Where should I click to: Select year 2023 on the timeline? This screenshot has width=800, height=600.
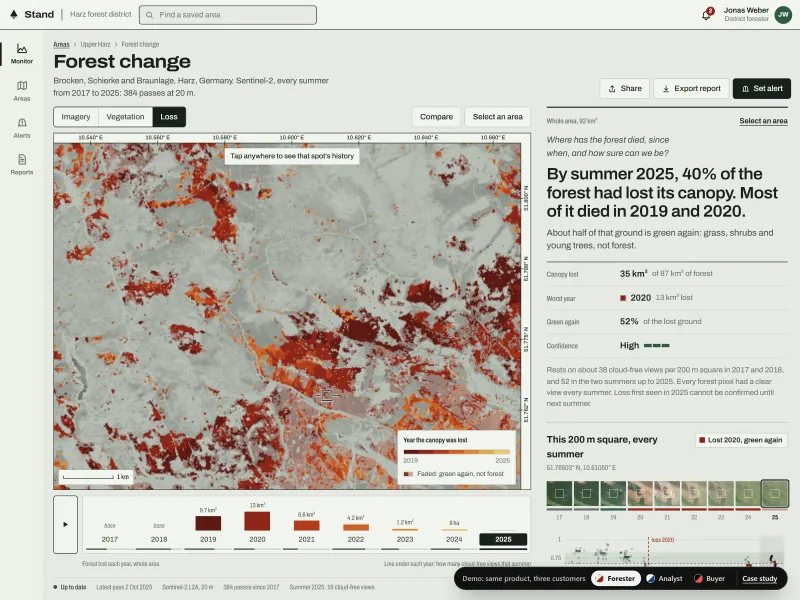pos(405,526)
